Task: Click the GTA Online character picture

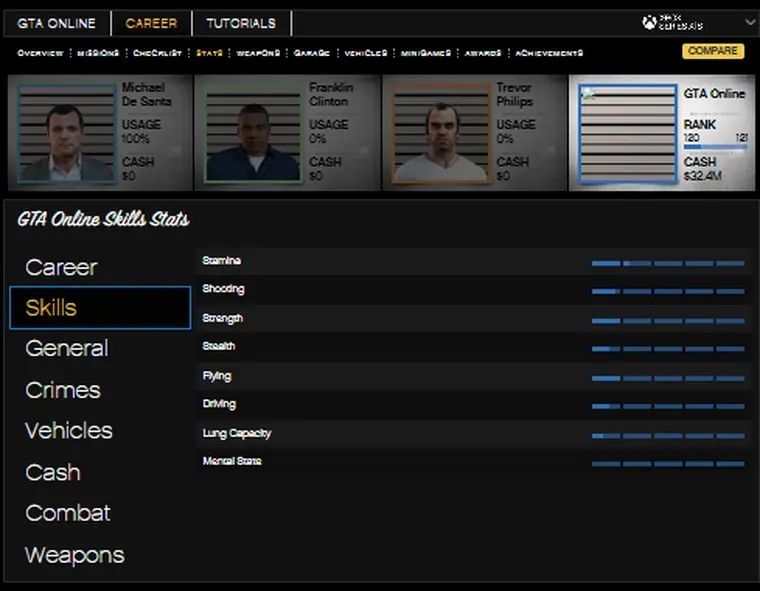Action: coord(627,133)
